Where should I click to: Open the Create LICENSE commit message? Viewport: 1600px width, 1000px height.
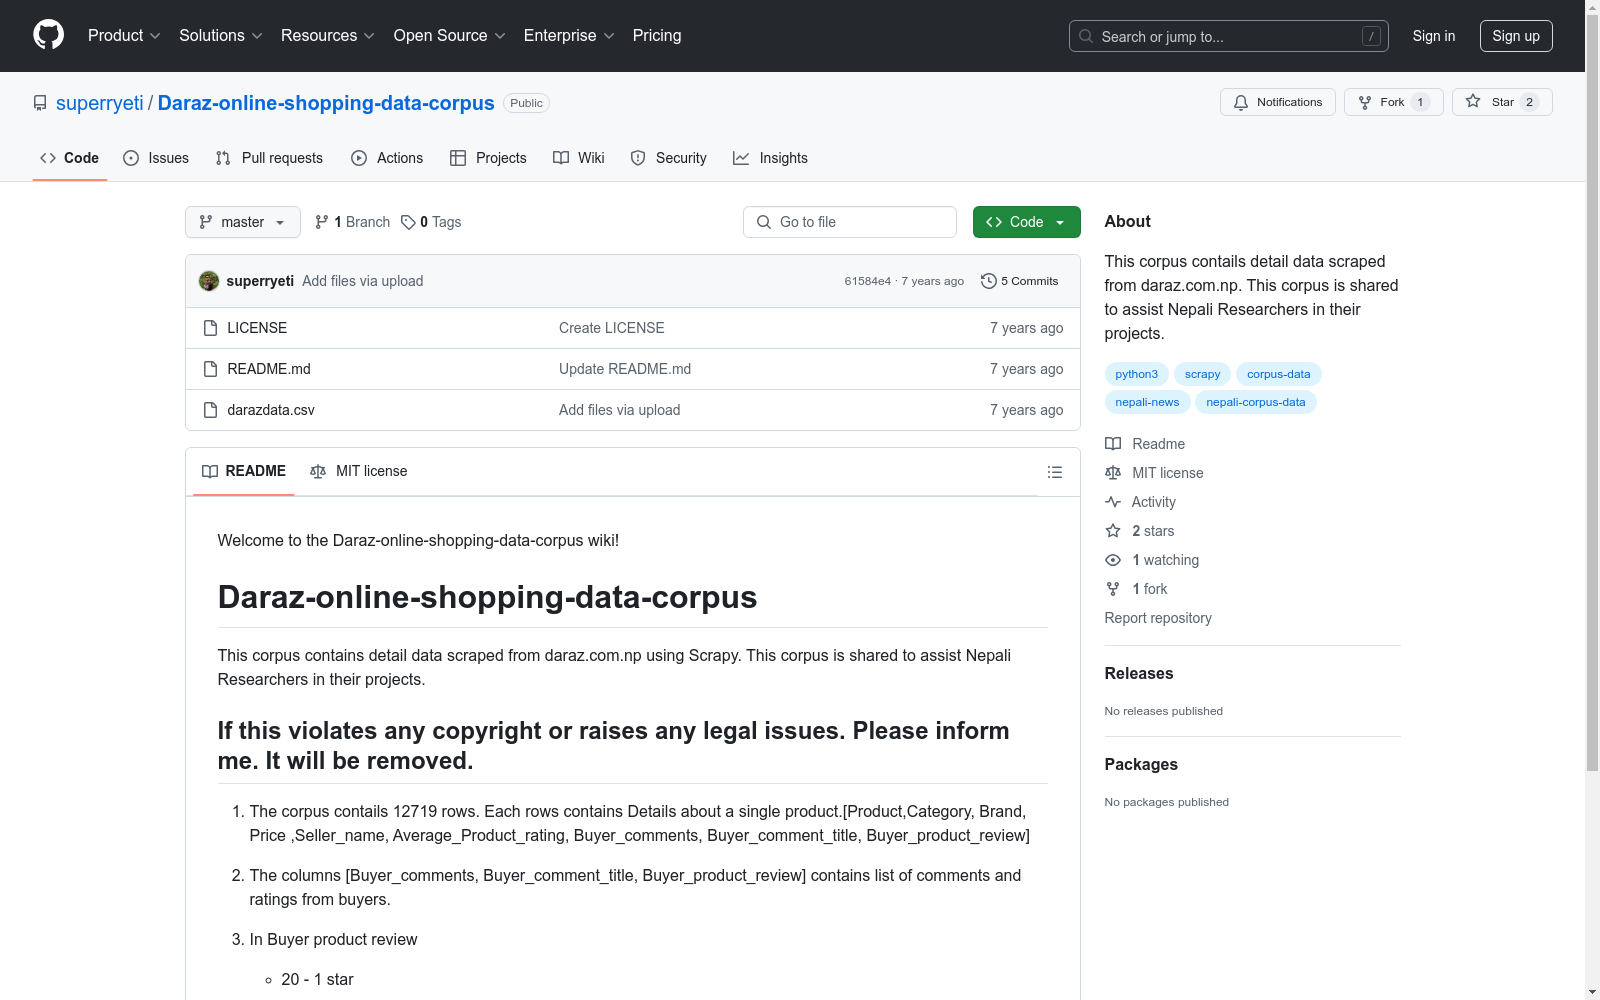(612, 328)
